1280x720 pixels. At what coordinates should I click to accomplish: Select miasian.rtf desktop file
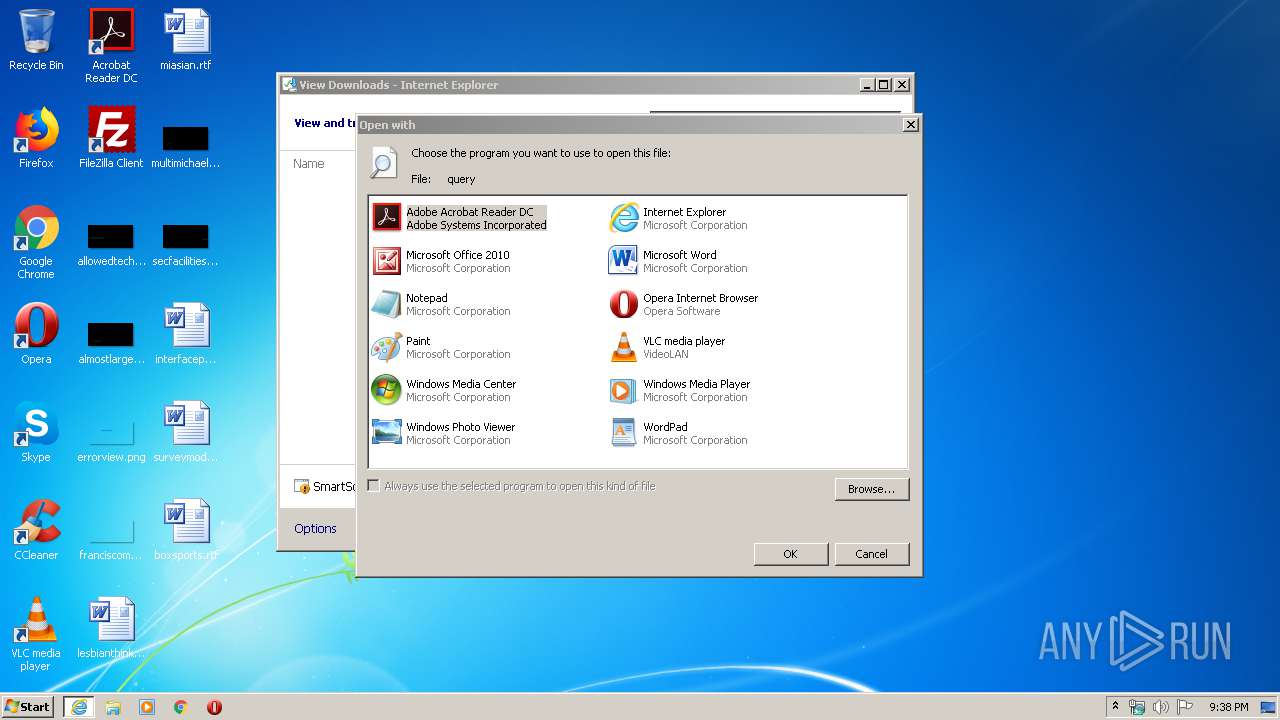[186, 40]
